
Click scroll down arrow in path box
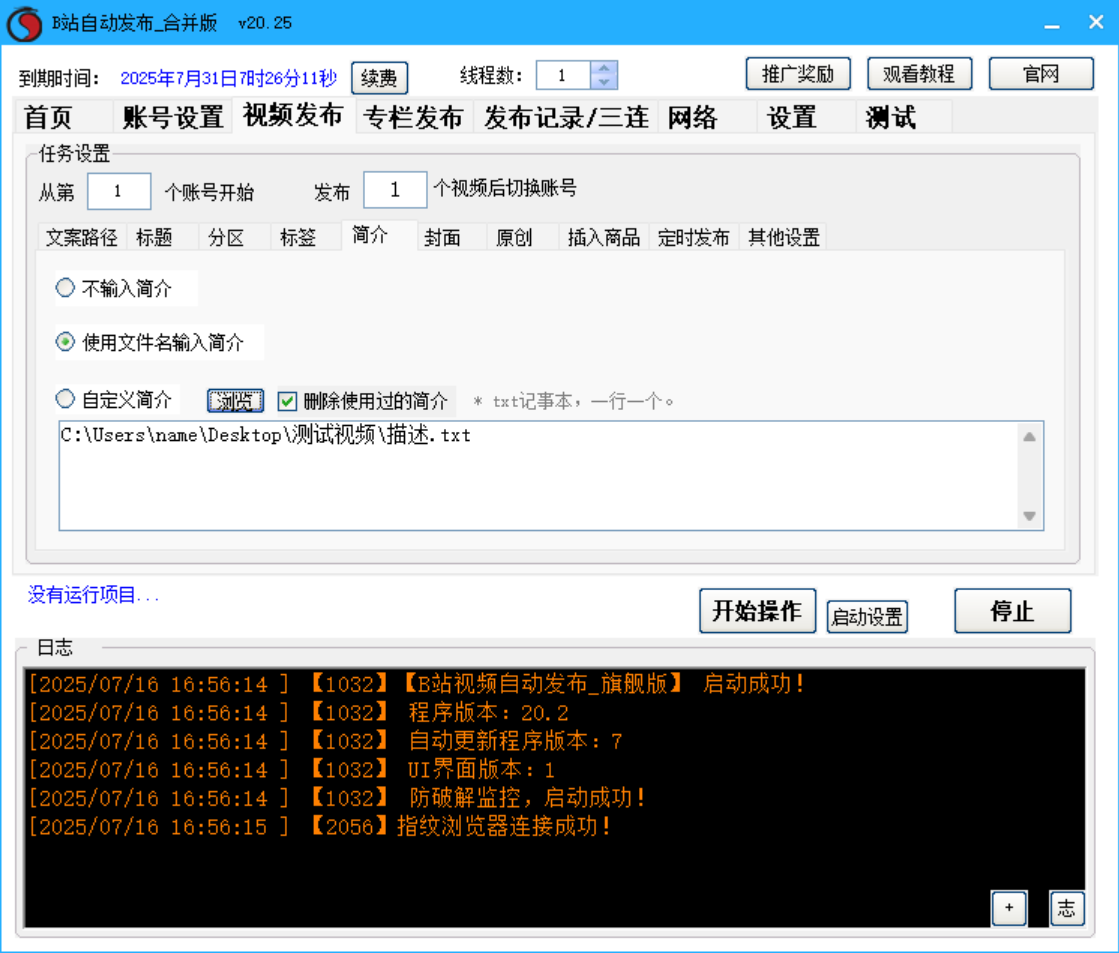(x=1029, y=516)
